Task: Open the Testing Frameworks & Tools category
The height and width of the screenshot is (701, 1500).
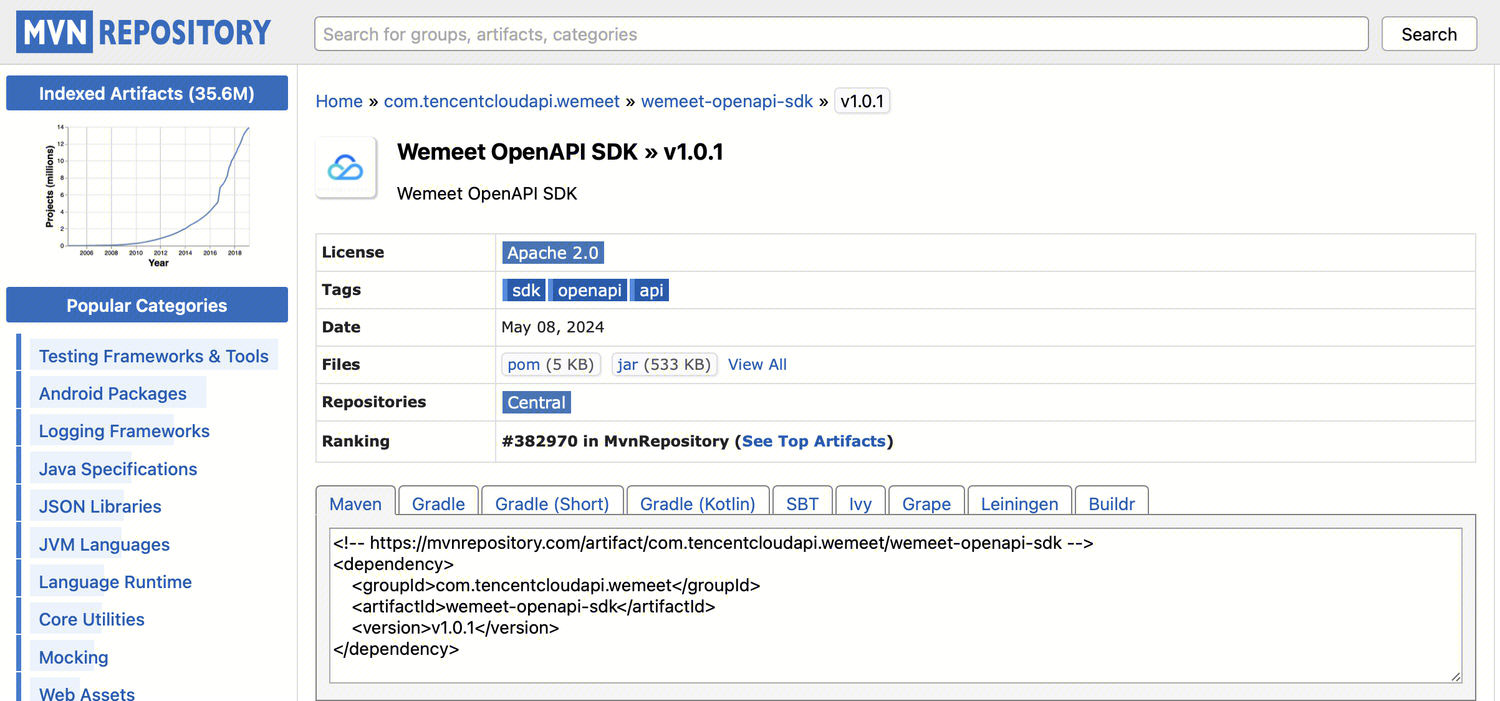Action: point(154,356)
